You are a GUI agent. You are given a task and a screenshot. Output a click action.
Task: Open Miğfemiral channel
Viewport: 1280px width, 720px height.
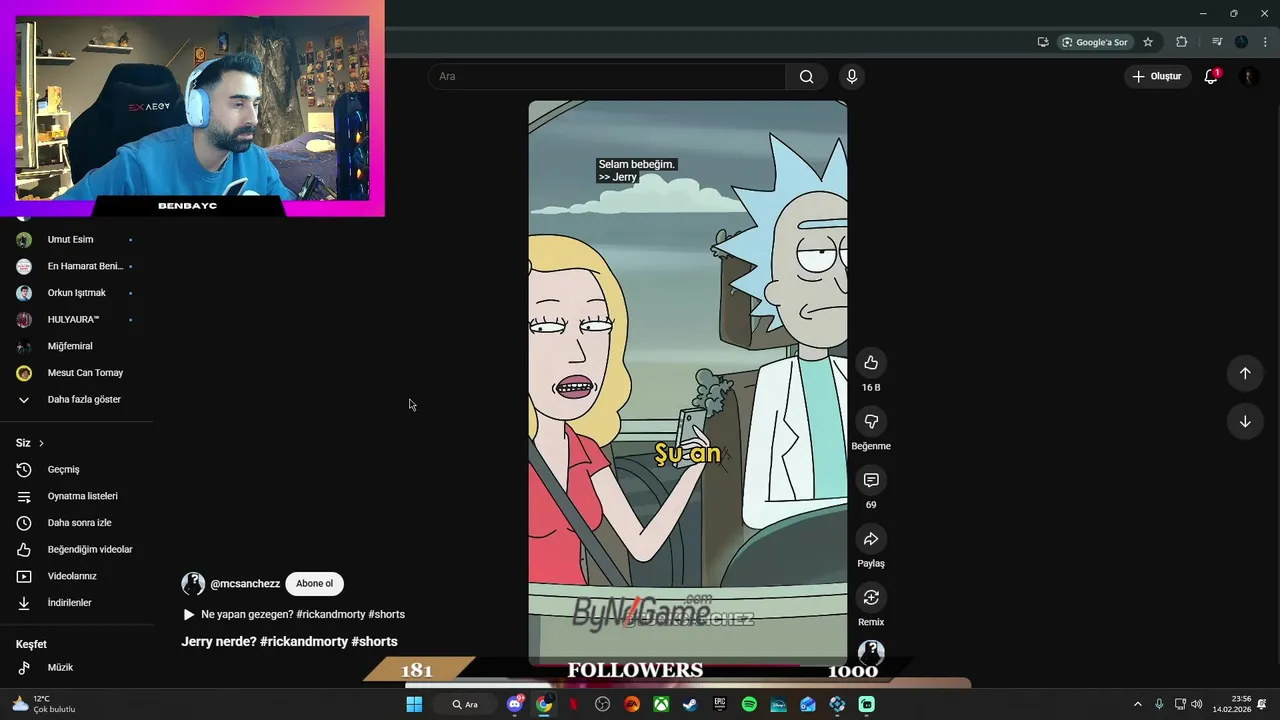[x=70, y=346]
